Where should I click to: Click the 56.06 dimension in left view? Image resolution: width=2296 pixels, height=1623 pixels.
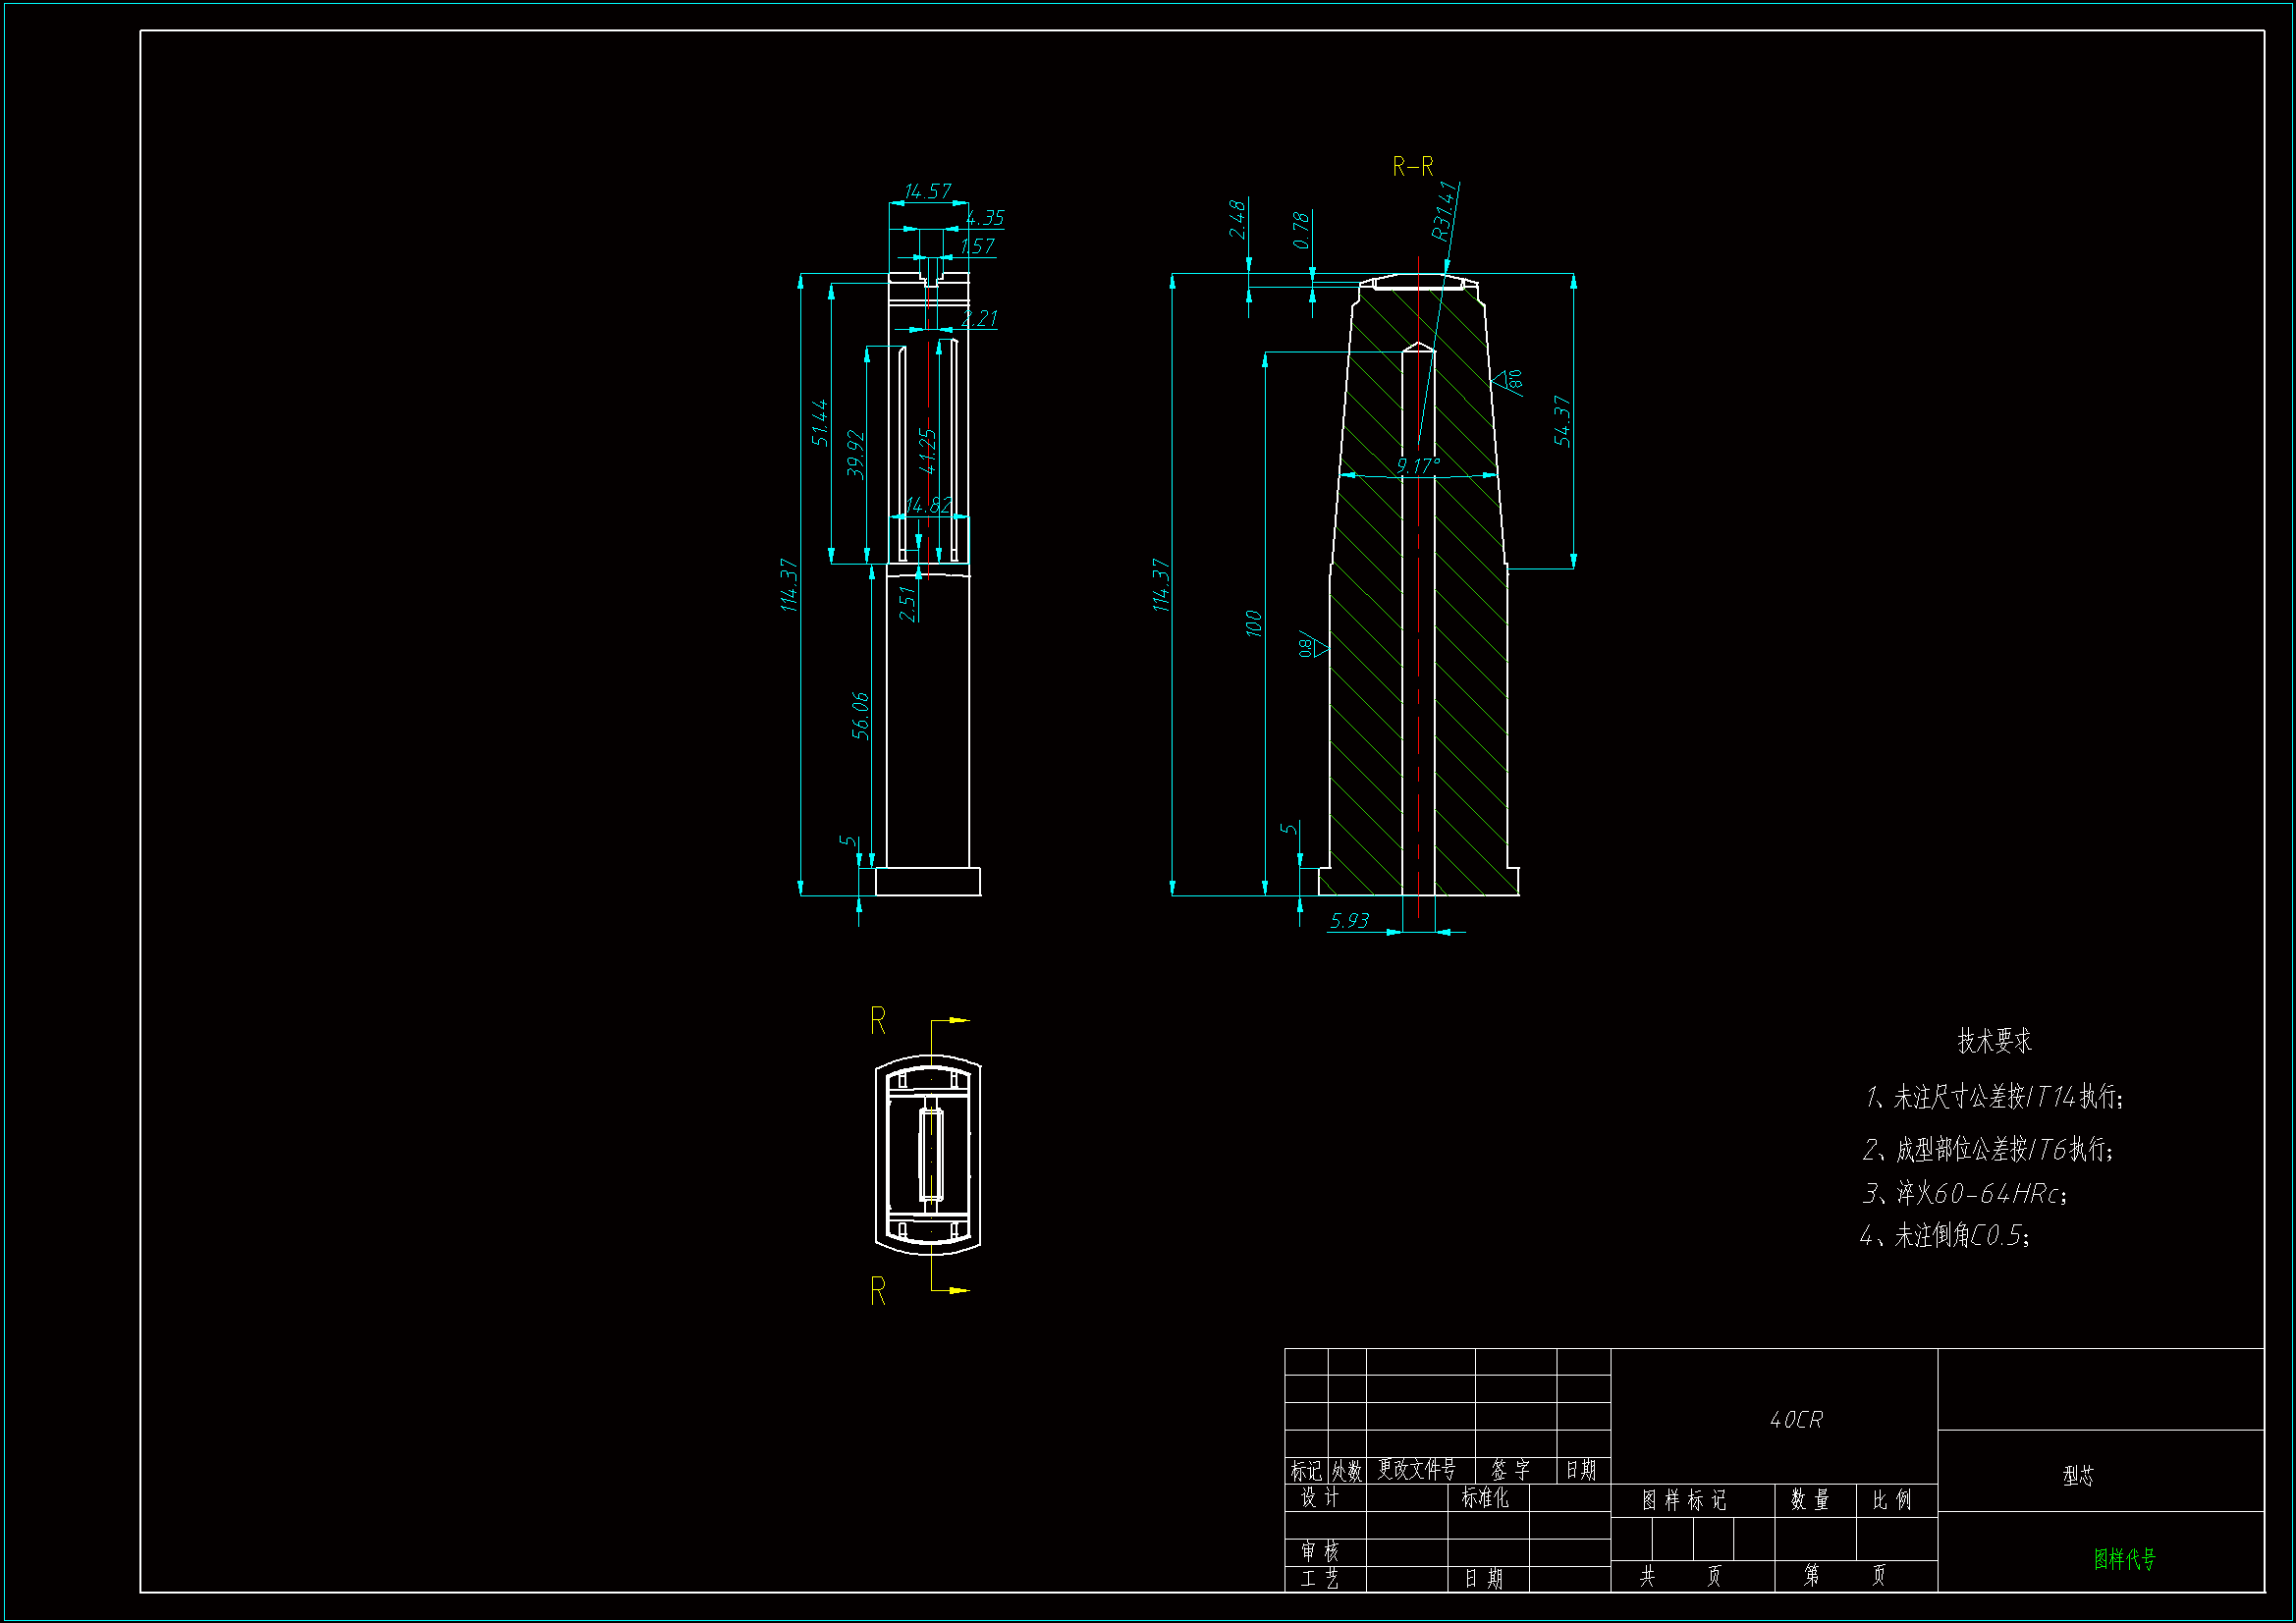pos(860,715)
